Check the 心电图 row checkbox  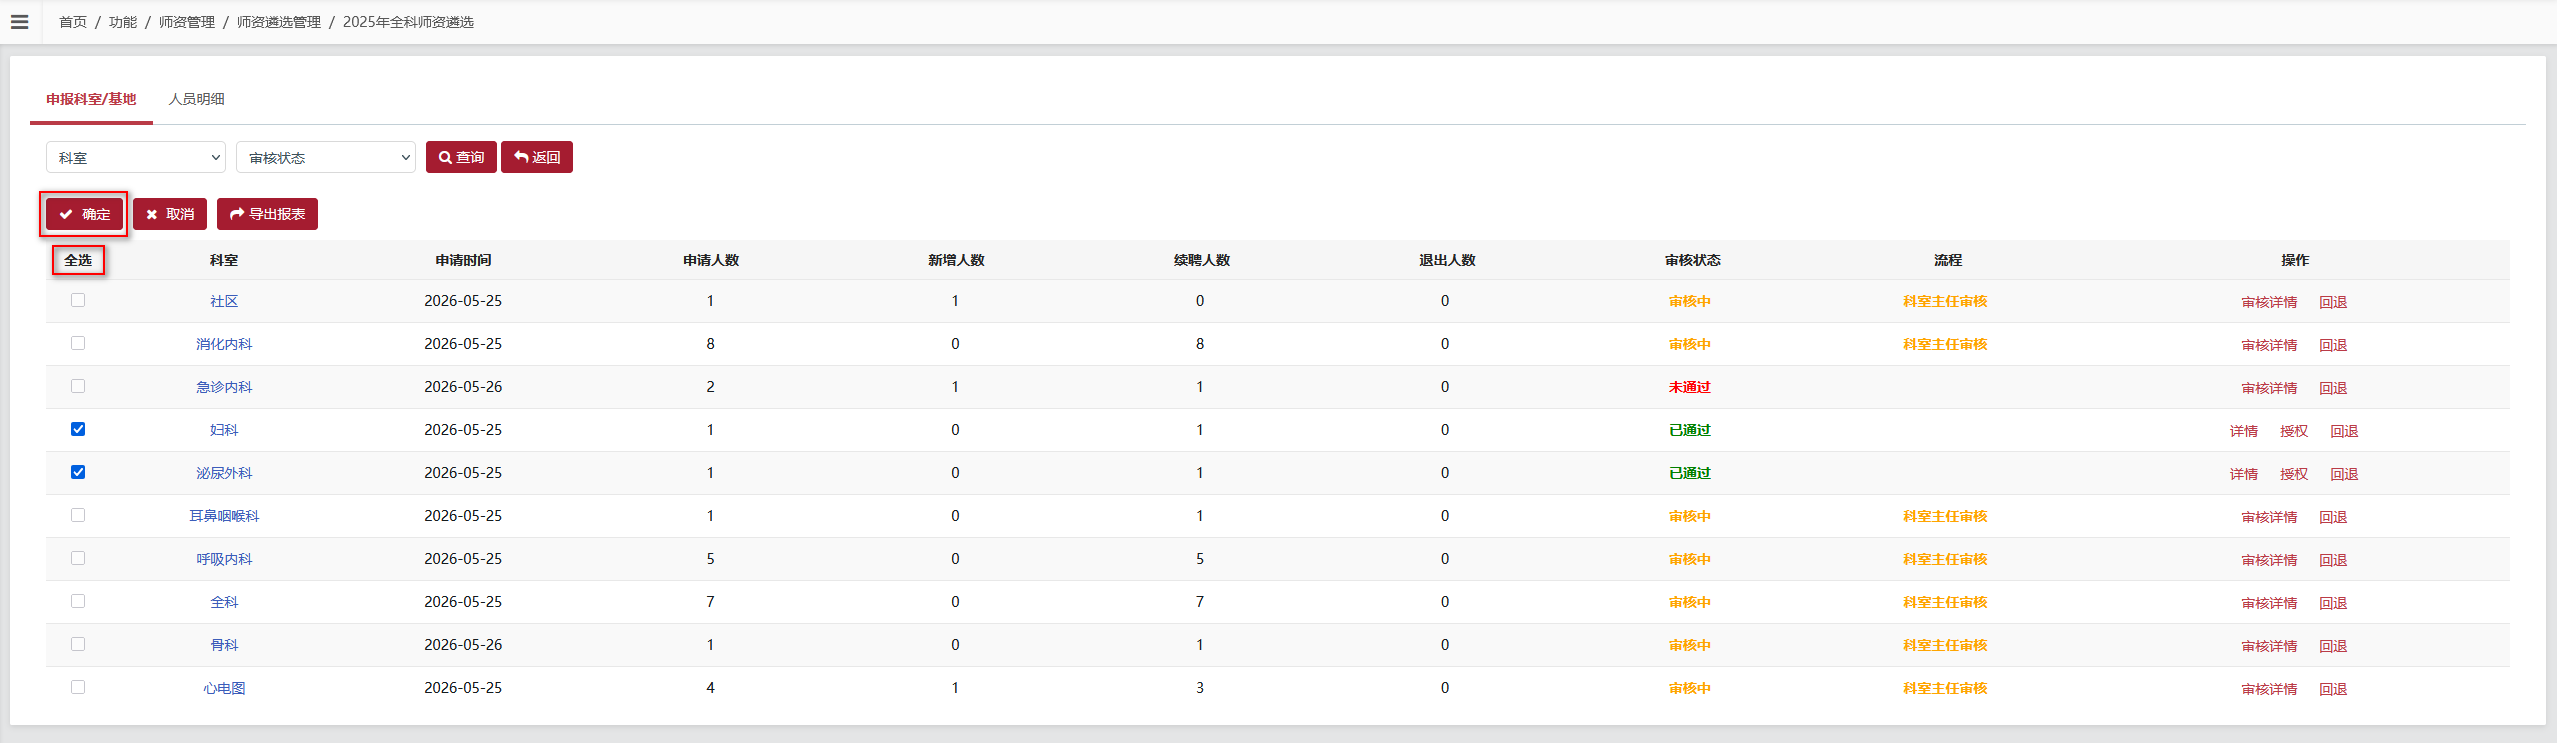[x=78, y=687]
